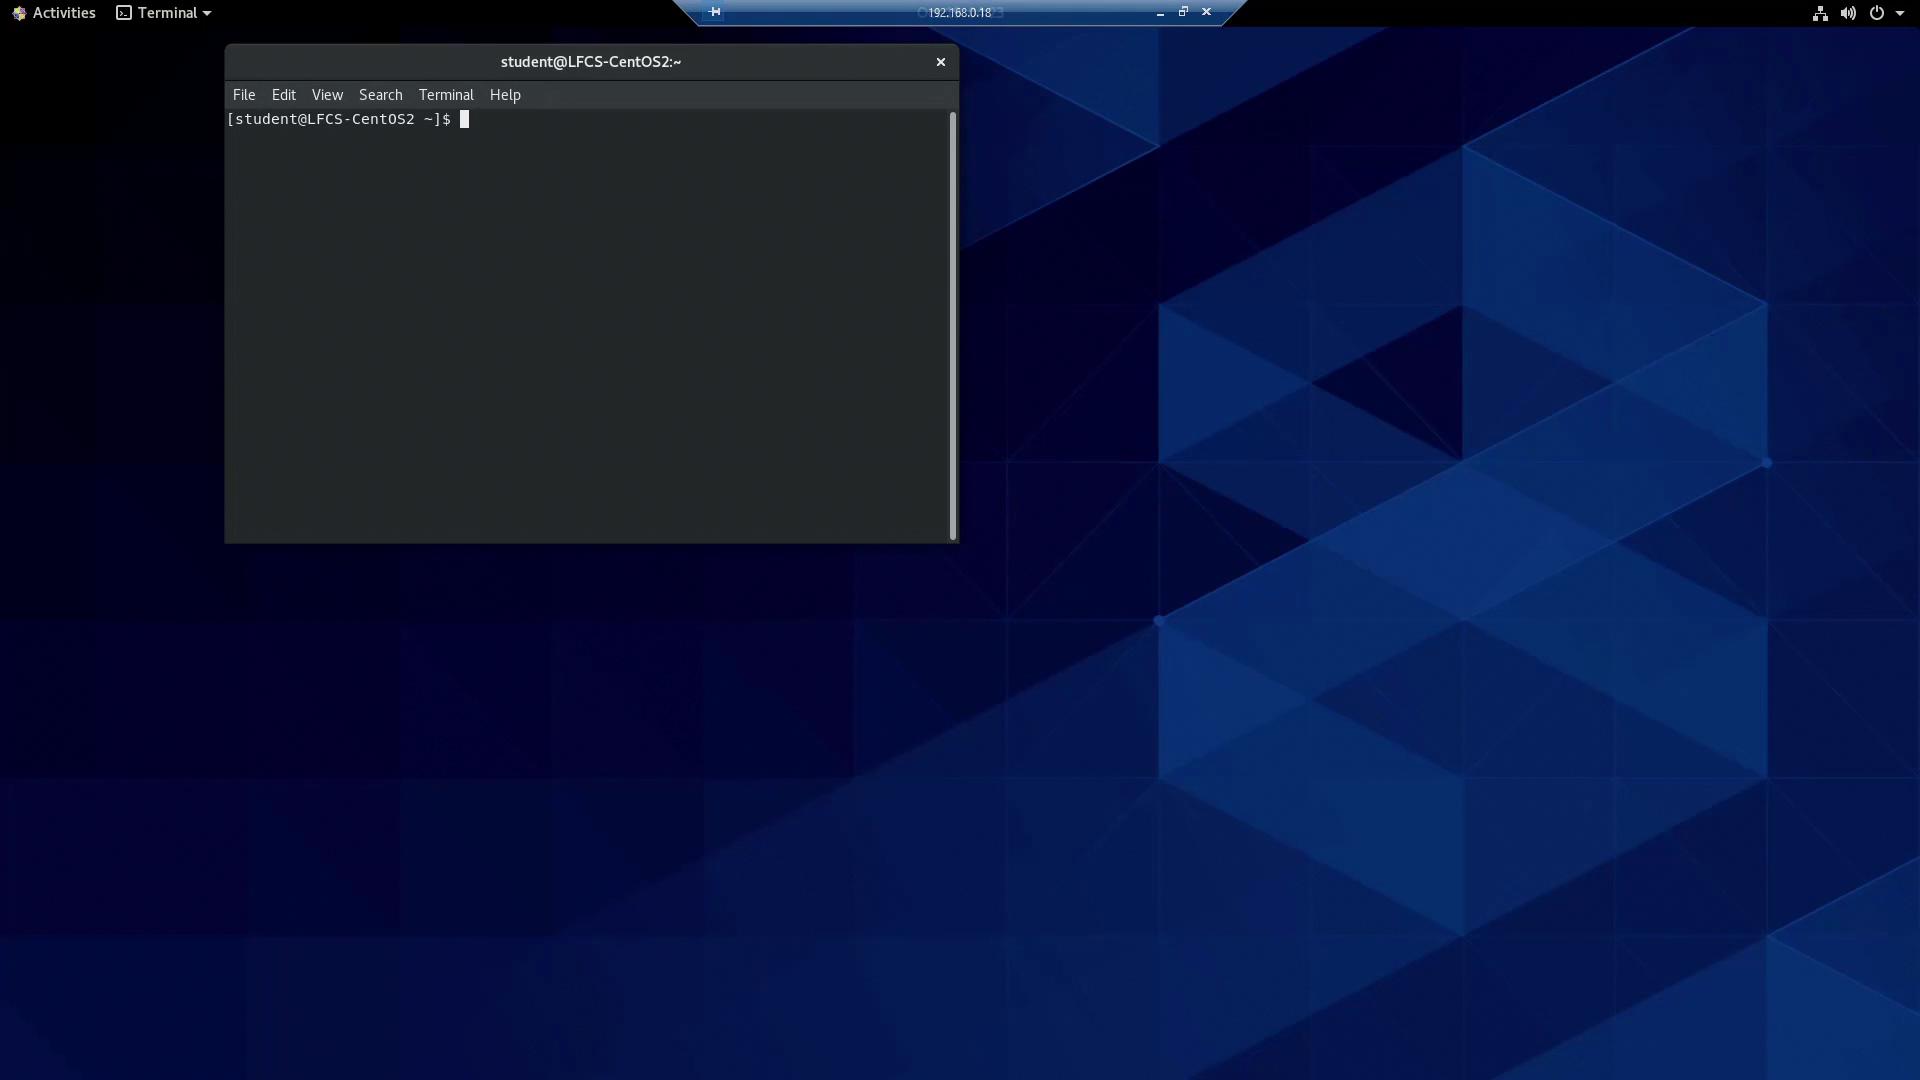
Task: Open the Search menu
Action: pos(380,95)
